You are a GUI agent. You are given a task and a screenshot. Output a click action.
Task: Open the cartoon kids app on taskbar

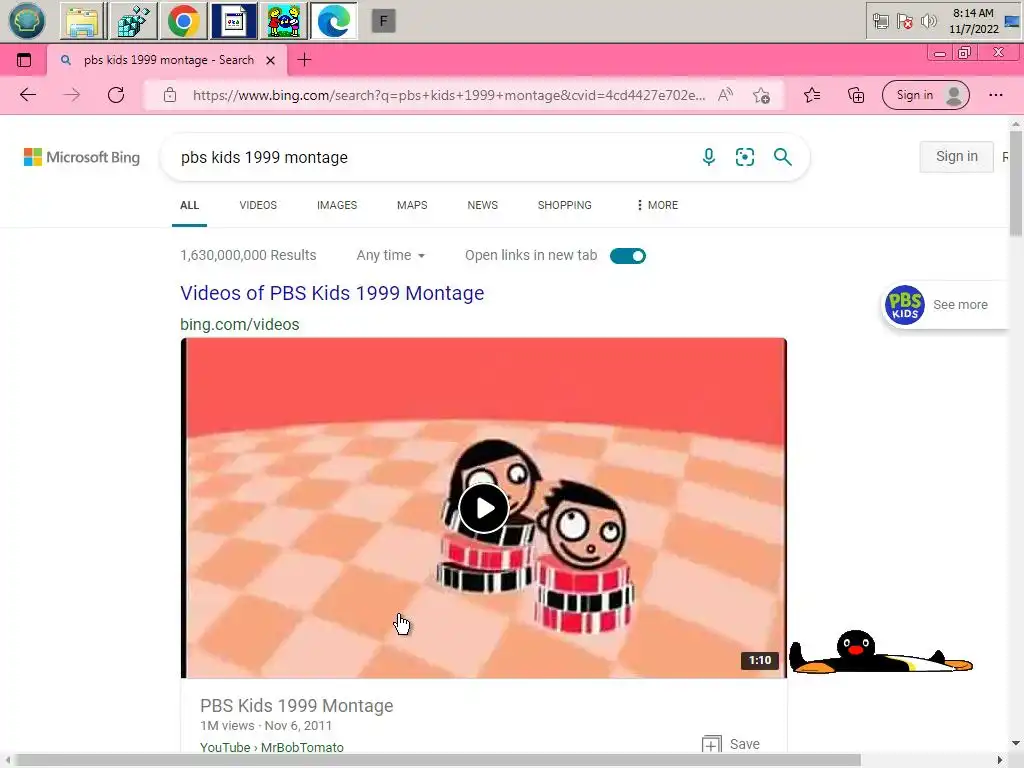283,21
